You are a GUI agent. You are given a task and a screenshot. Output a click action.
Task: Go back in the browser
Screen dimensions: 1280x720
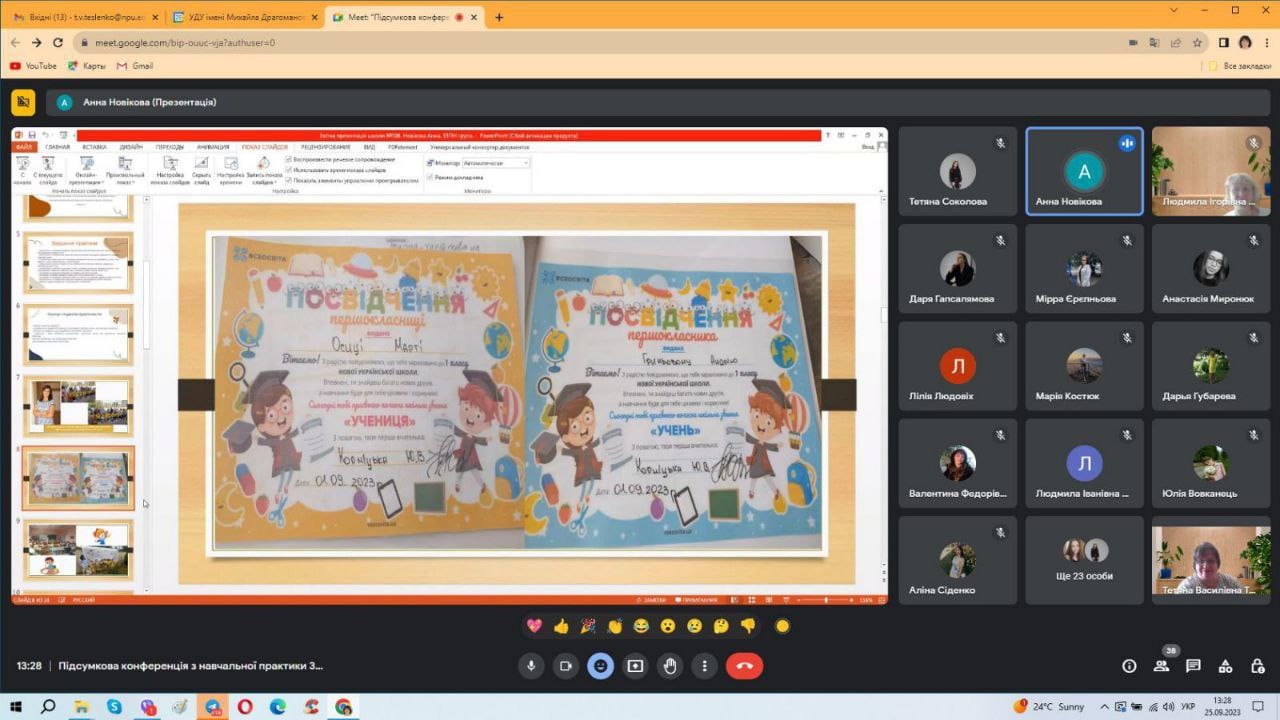[x=15, y=43]
